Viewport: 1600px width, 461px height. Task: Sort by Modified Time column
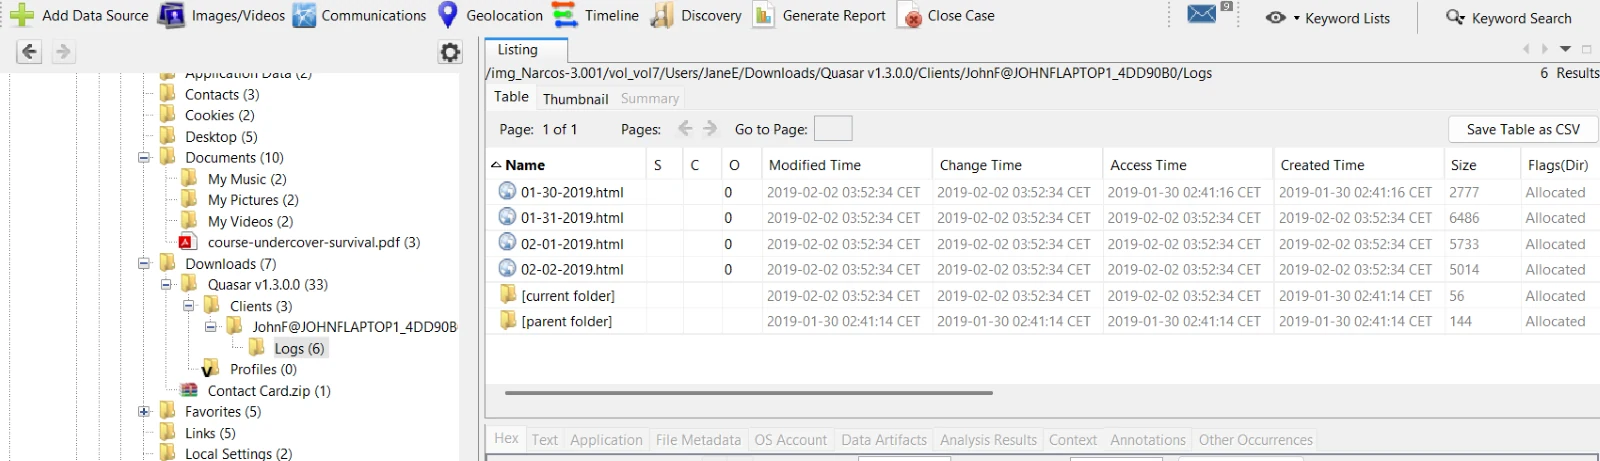point(846,165)
